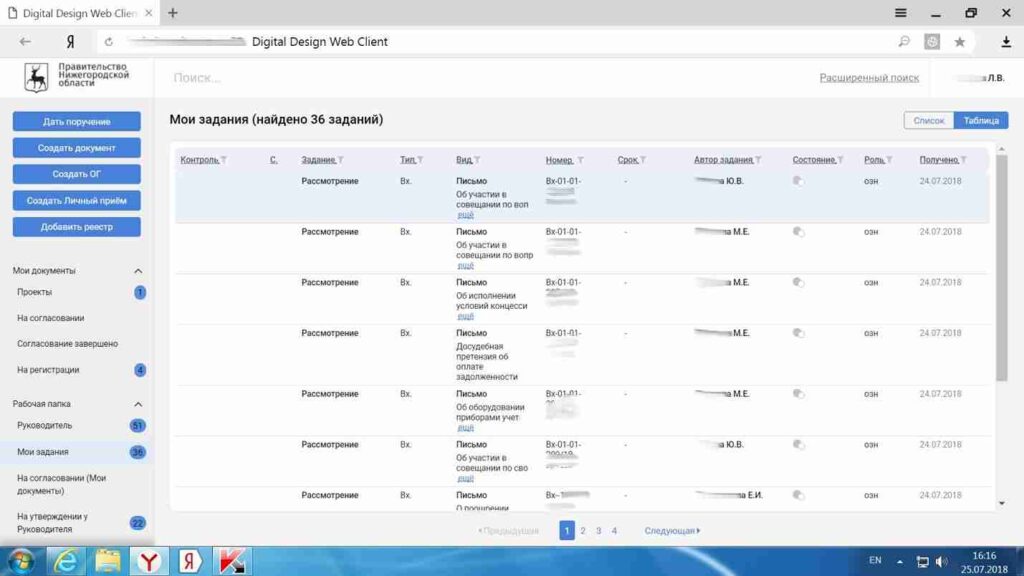
Task: Click the Создать документ button
Action: coord(77,148)
